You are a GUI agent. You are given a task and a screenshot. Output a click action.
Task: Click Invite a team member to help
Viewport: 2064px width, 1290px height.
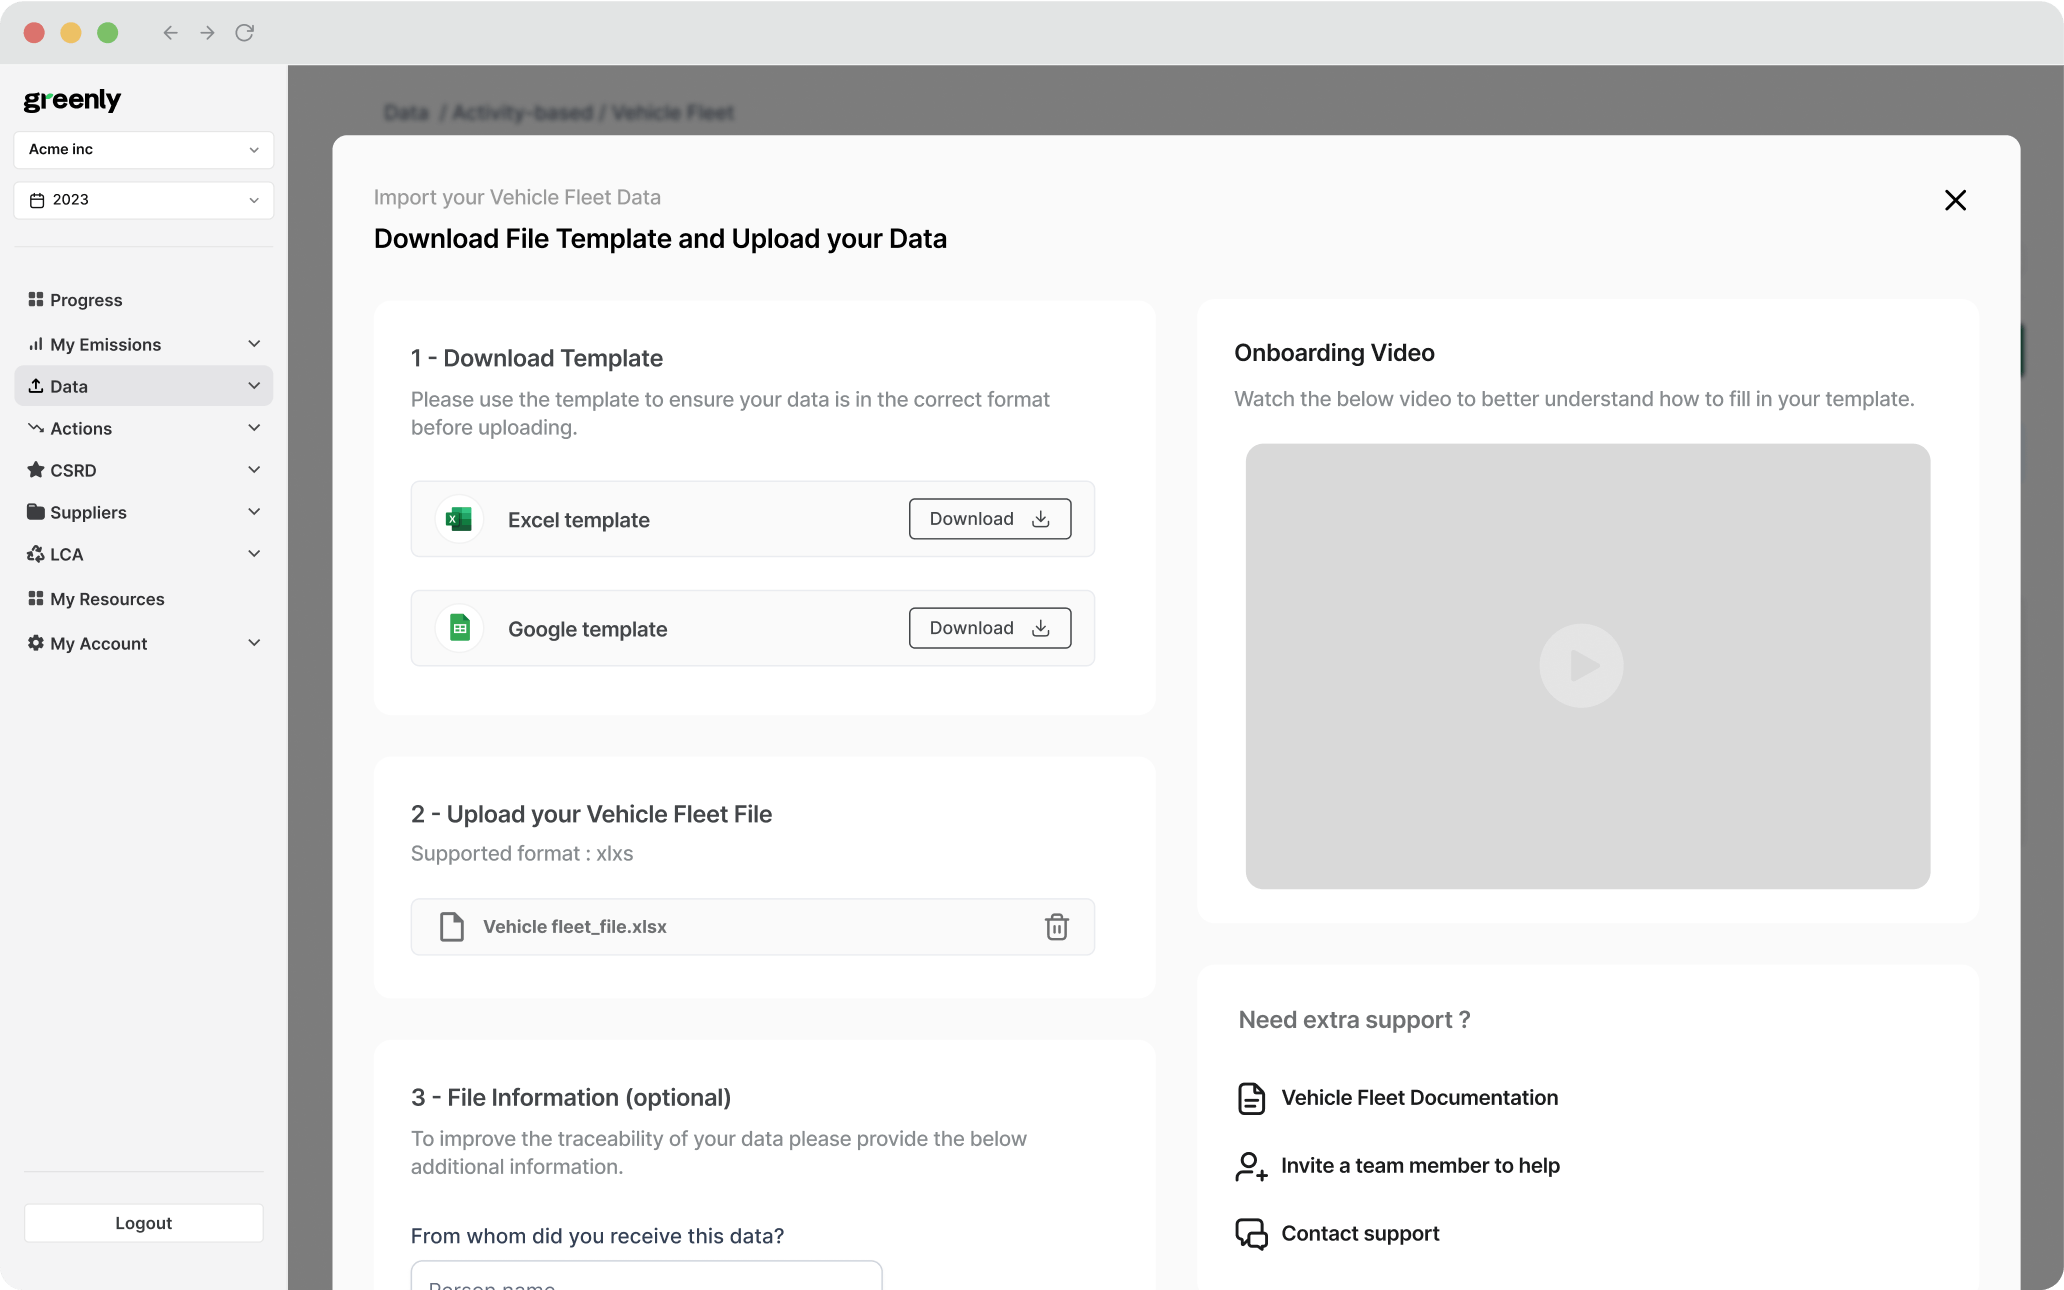tap(1419, 1166)
